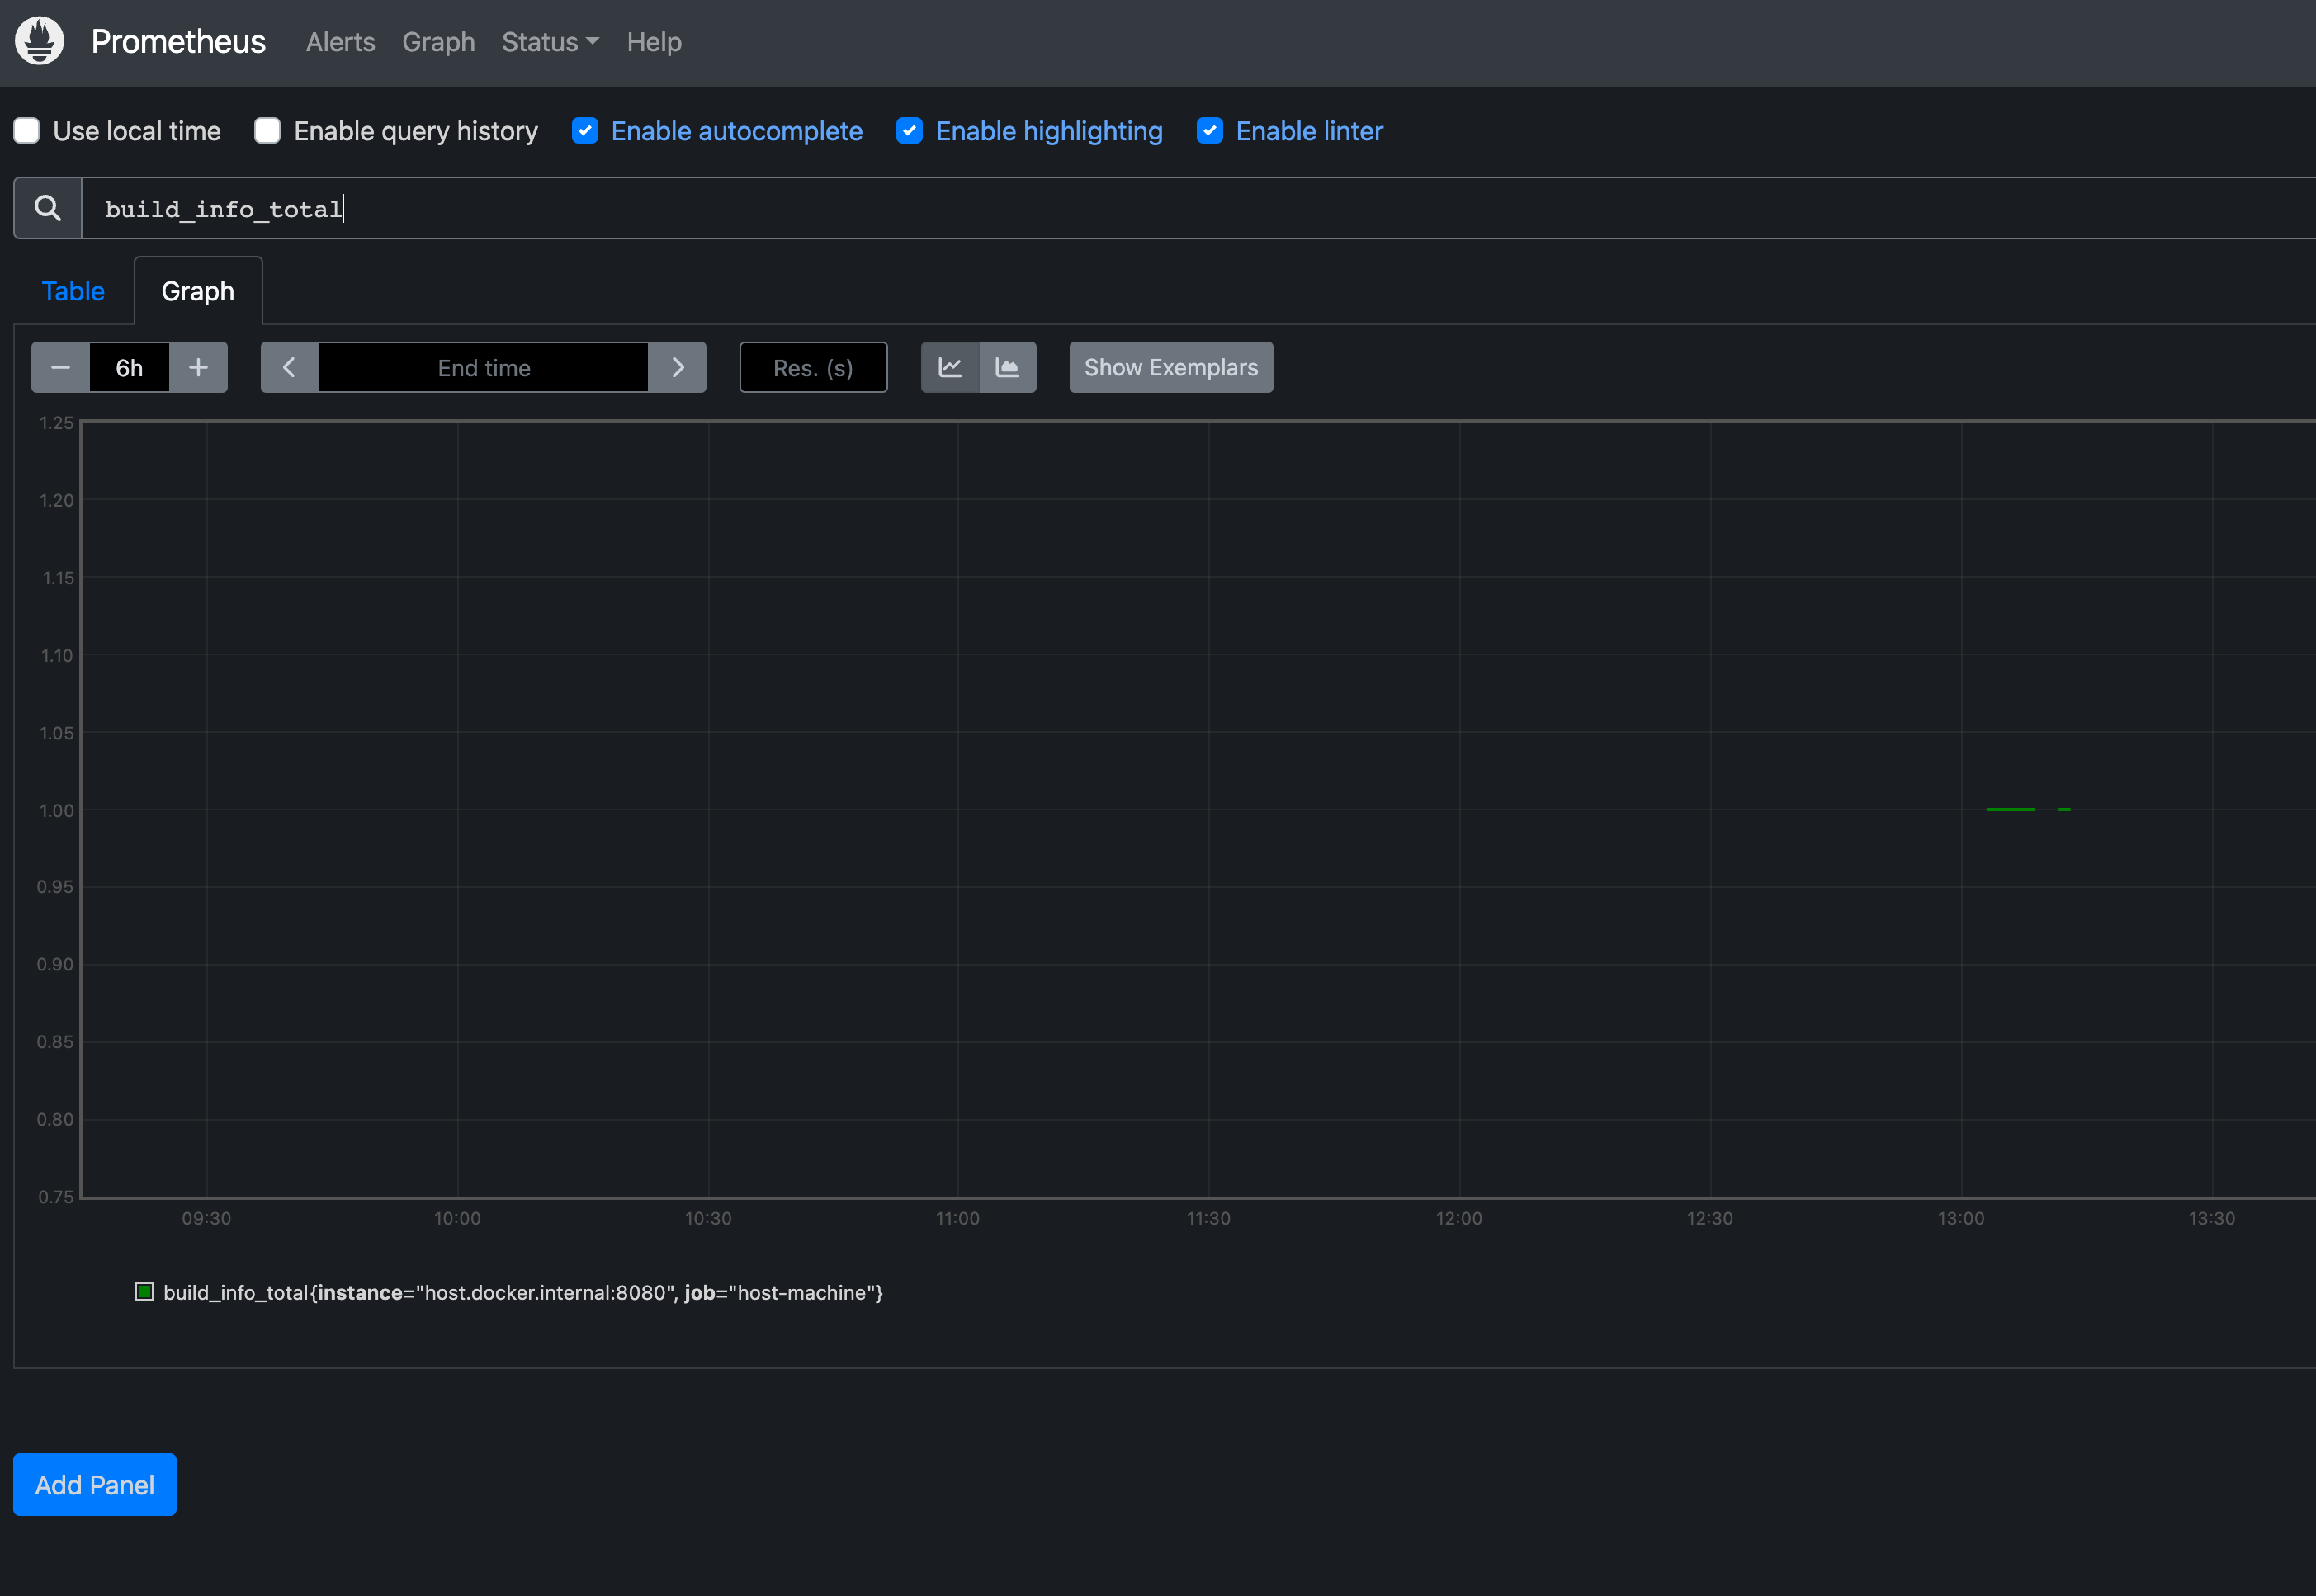Image resolution: width=2316 pixels, height=1596 pixels.
Task: Click the Prometheus logo icon
Action: pos(39,41)
